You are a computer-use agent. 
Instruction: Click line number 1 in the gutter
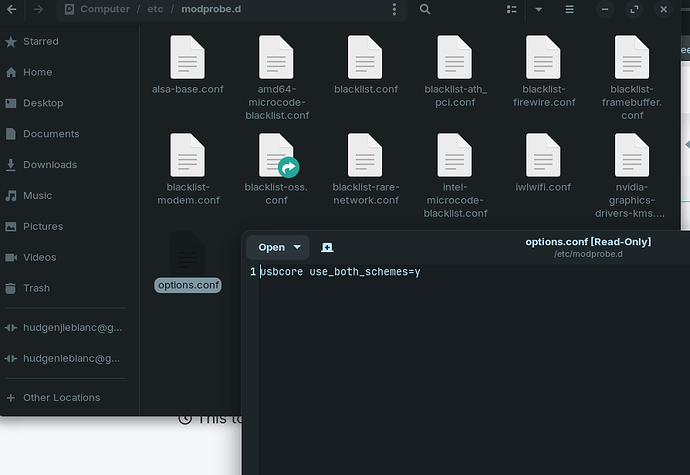coord(253,272)
